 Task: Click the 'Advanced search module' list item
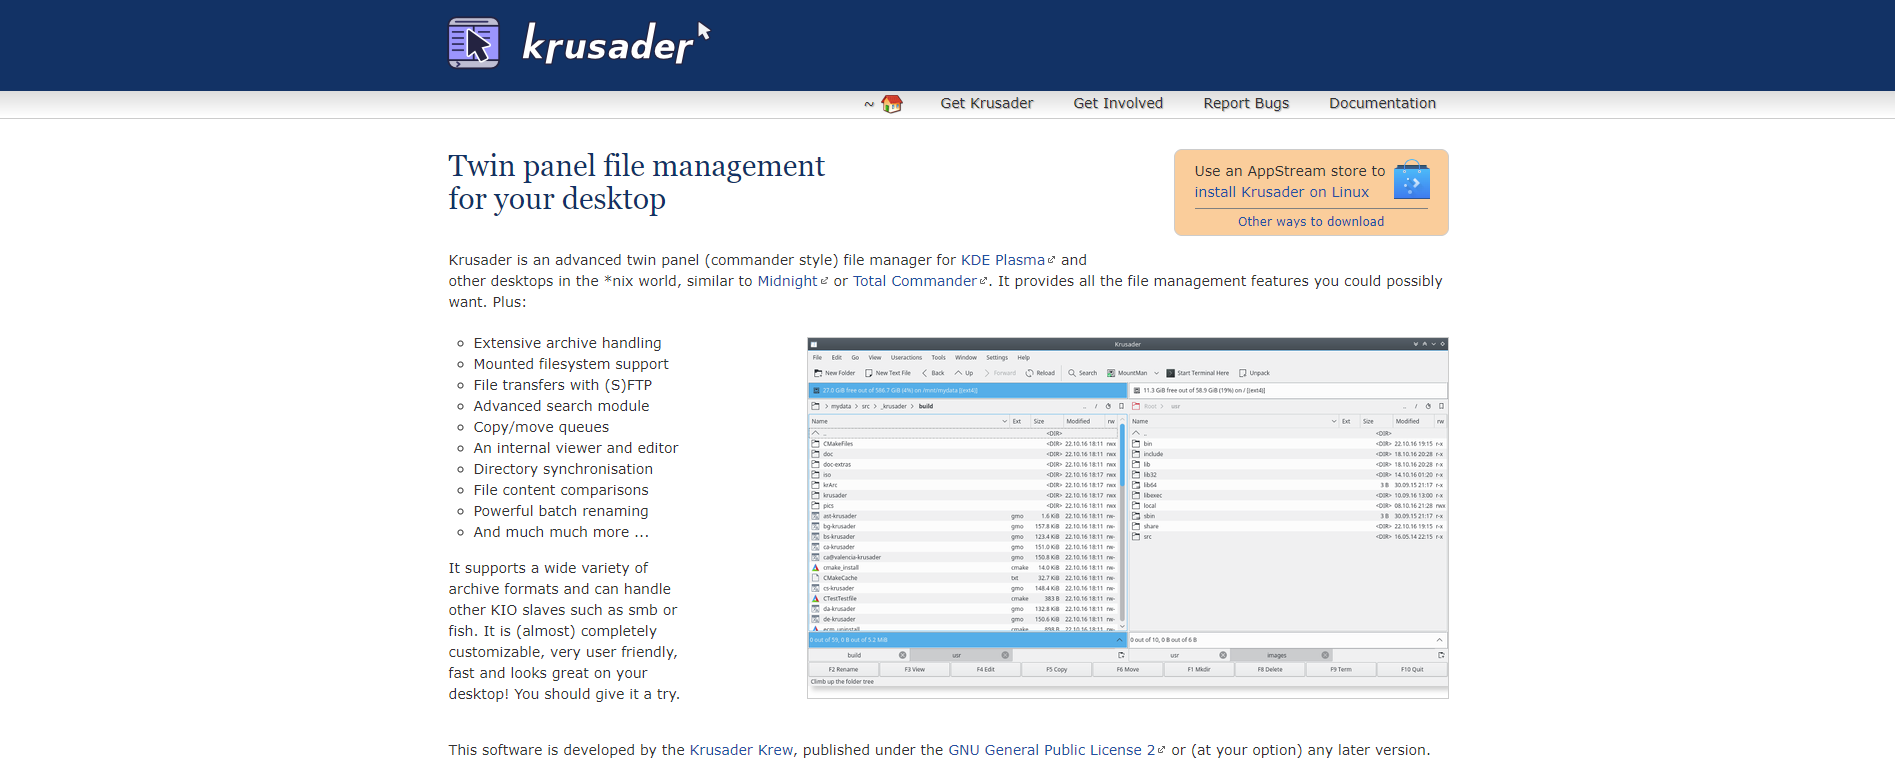pos(561,406)
